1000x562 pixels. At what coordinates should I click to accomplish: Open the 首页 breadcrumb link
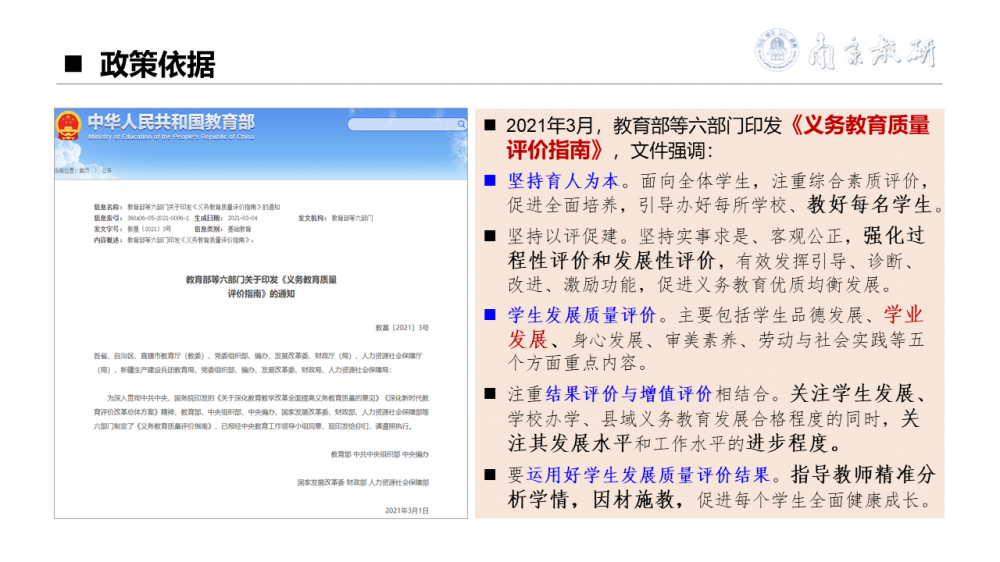point(85,171)
